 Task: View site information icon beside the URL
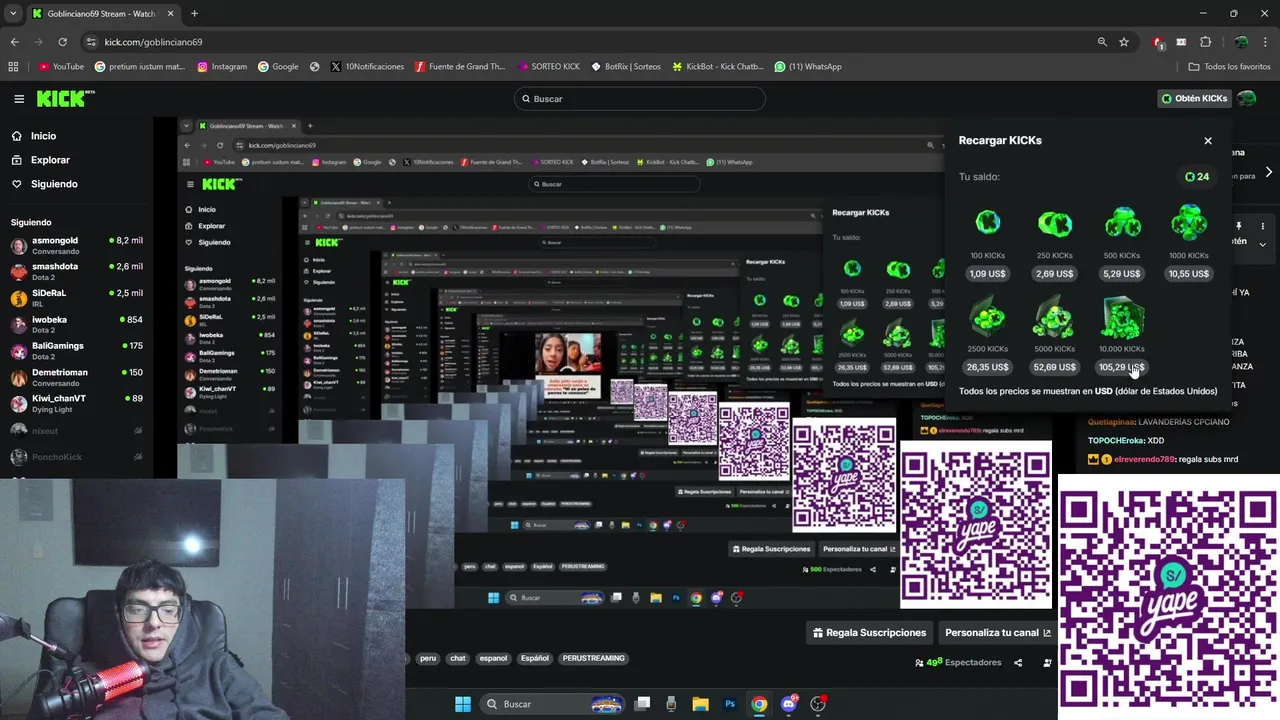[91, 42]
